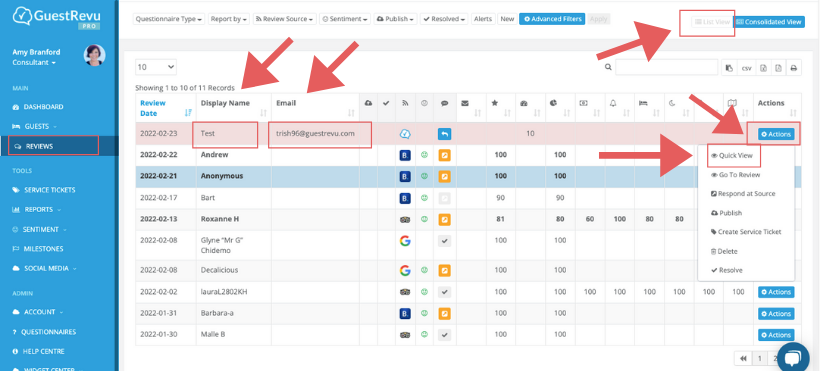Open the records-per-page selector showing 10

click(x=156, y=67)
